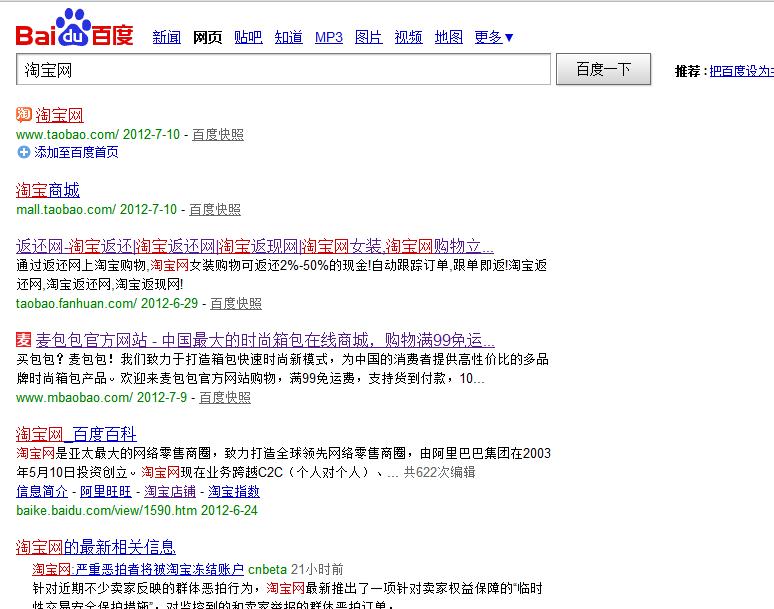Image resolution: width=774 pixels, height=609 pixels.
Task: Expand the 更多 dropdown menu
Action: click(x=494, y=37)
